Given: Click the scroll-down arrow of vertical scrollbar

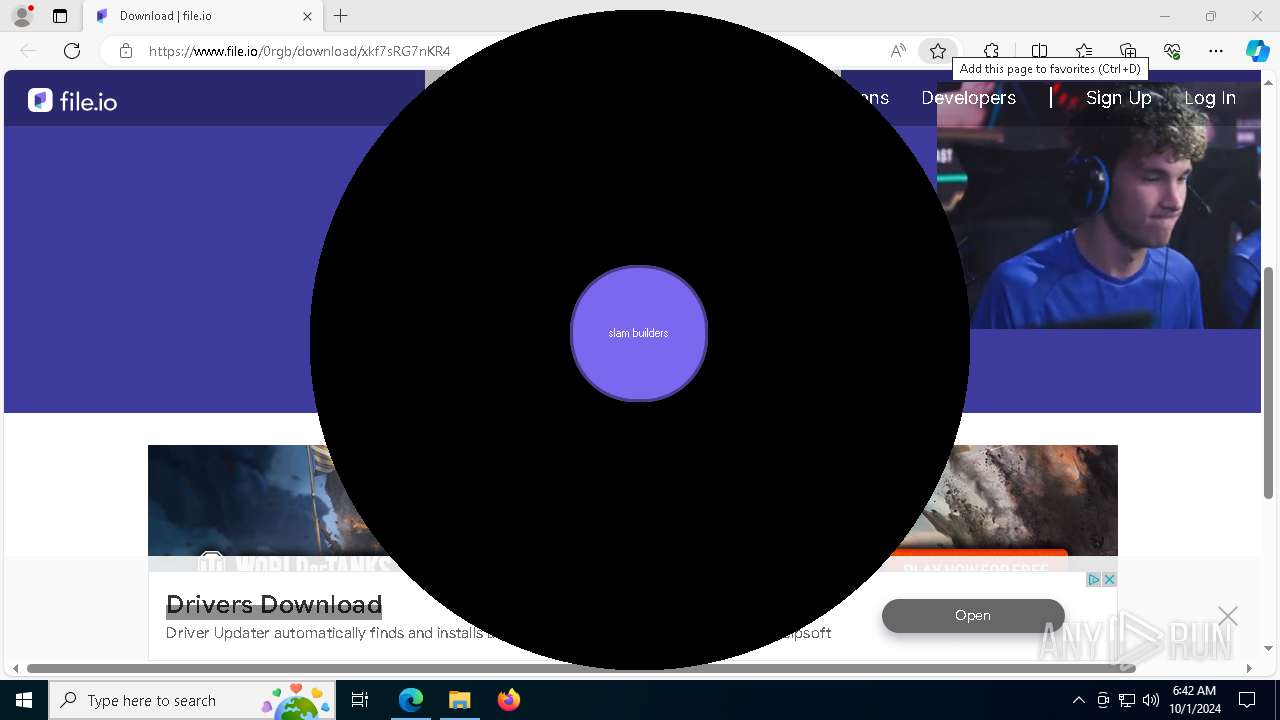Looking at the screenshot, I should 1269,648.
